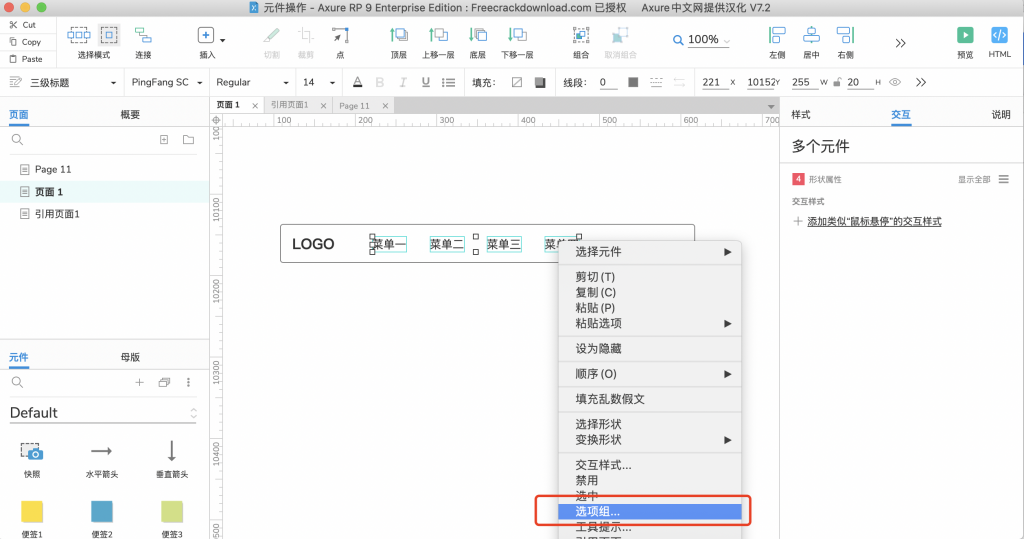The image size is (1024, 539).
Task: Select 引用页面1 in the pages list
Action: point(57,214)
